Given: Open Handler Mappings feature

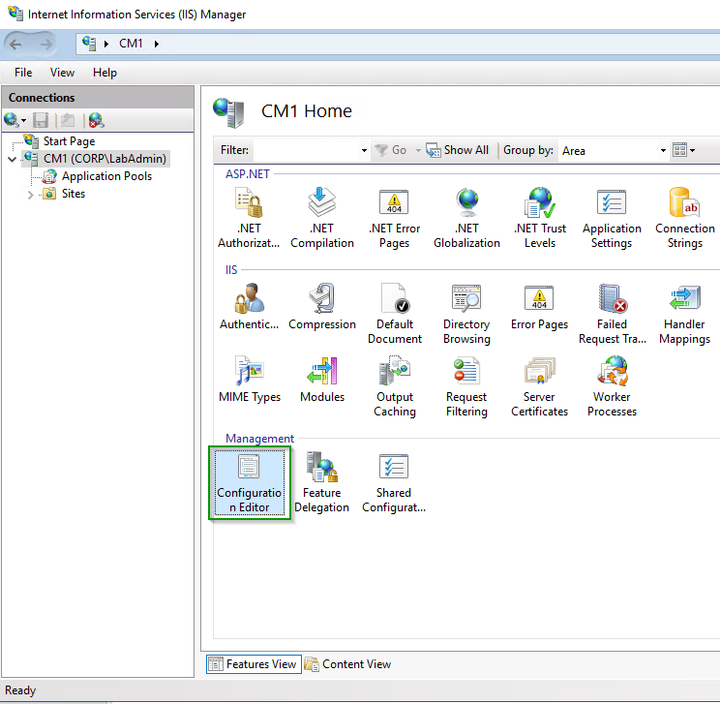Looking at the screenshot, I should 685,314.
